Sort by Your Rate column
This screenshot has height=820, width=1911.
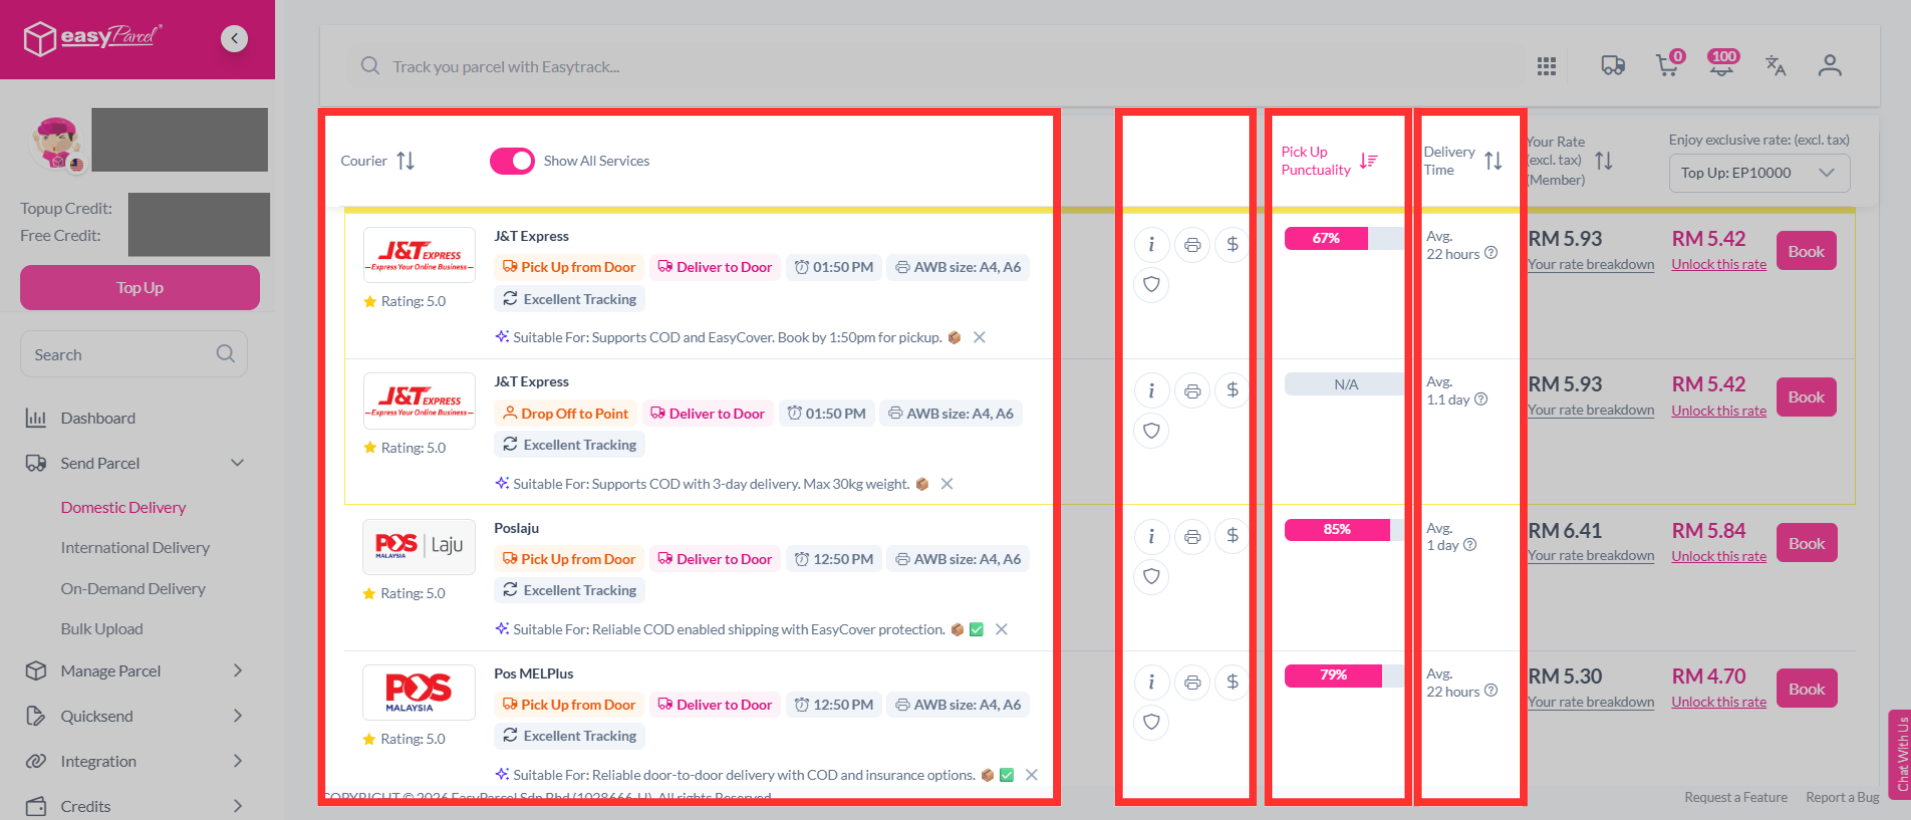click(1604, 161)
